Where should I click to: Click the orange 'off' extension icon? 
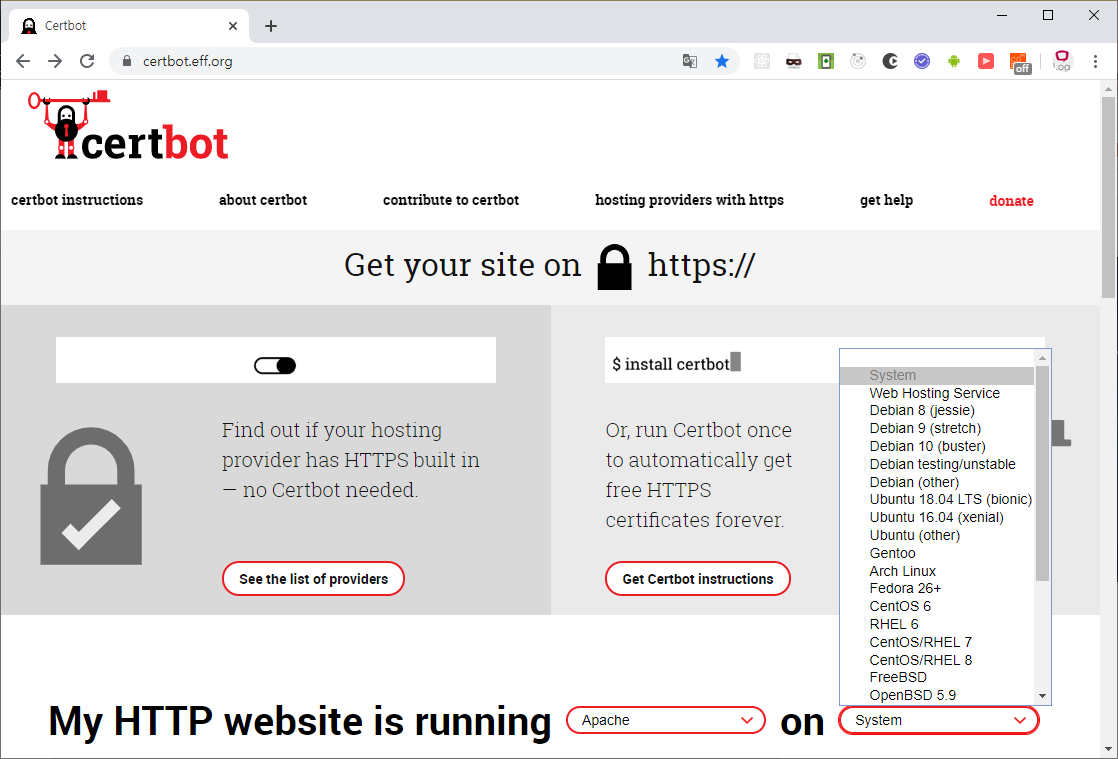click(1020, 63)
